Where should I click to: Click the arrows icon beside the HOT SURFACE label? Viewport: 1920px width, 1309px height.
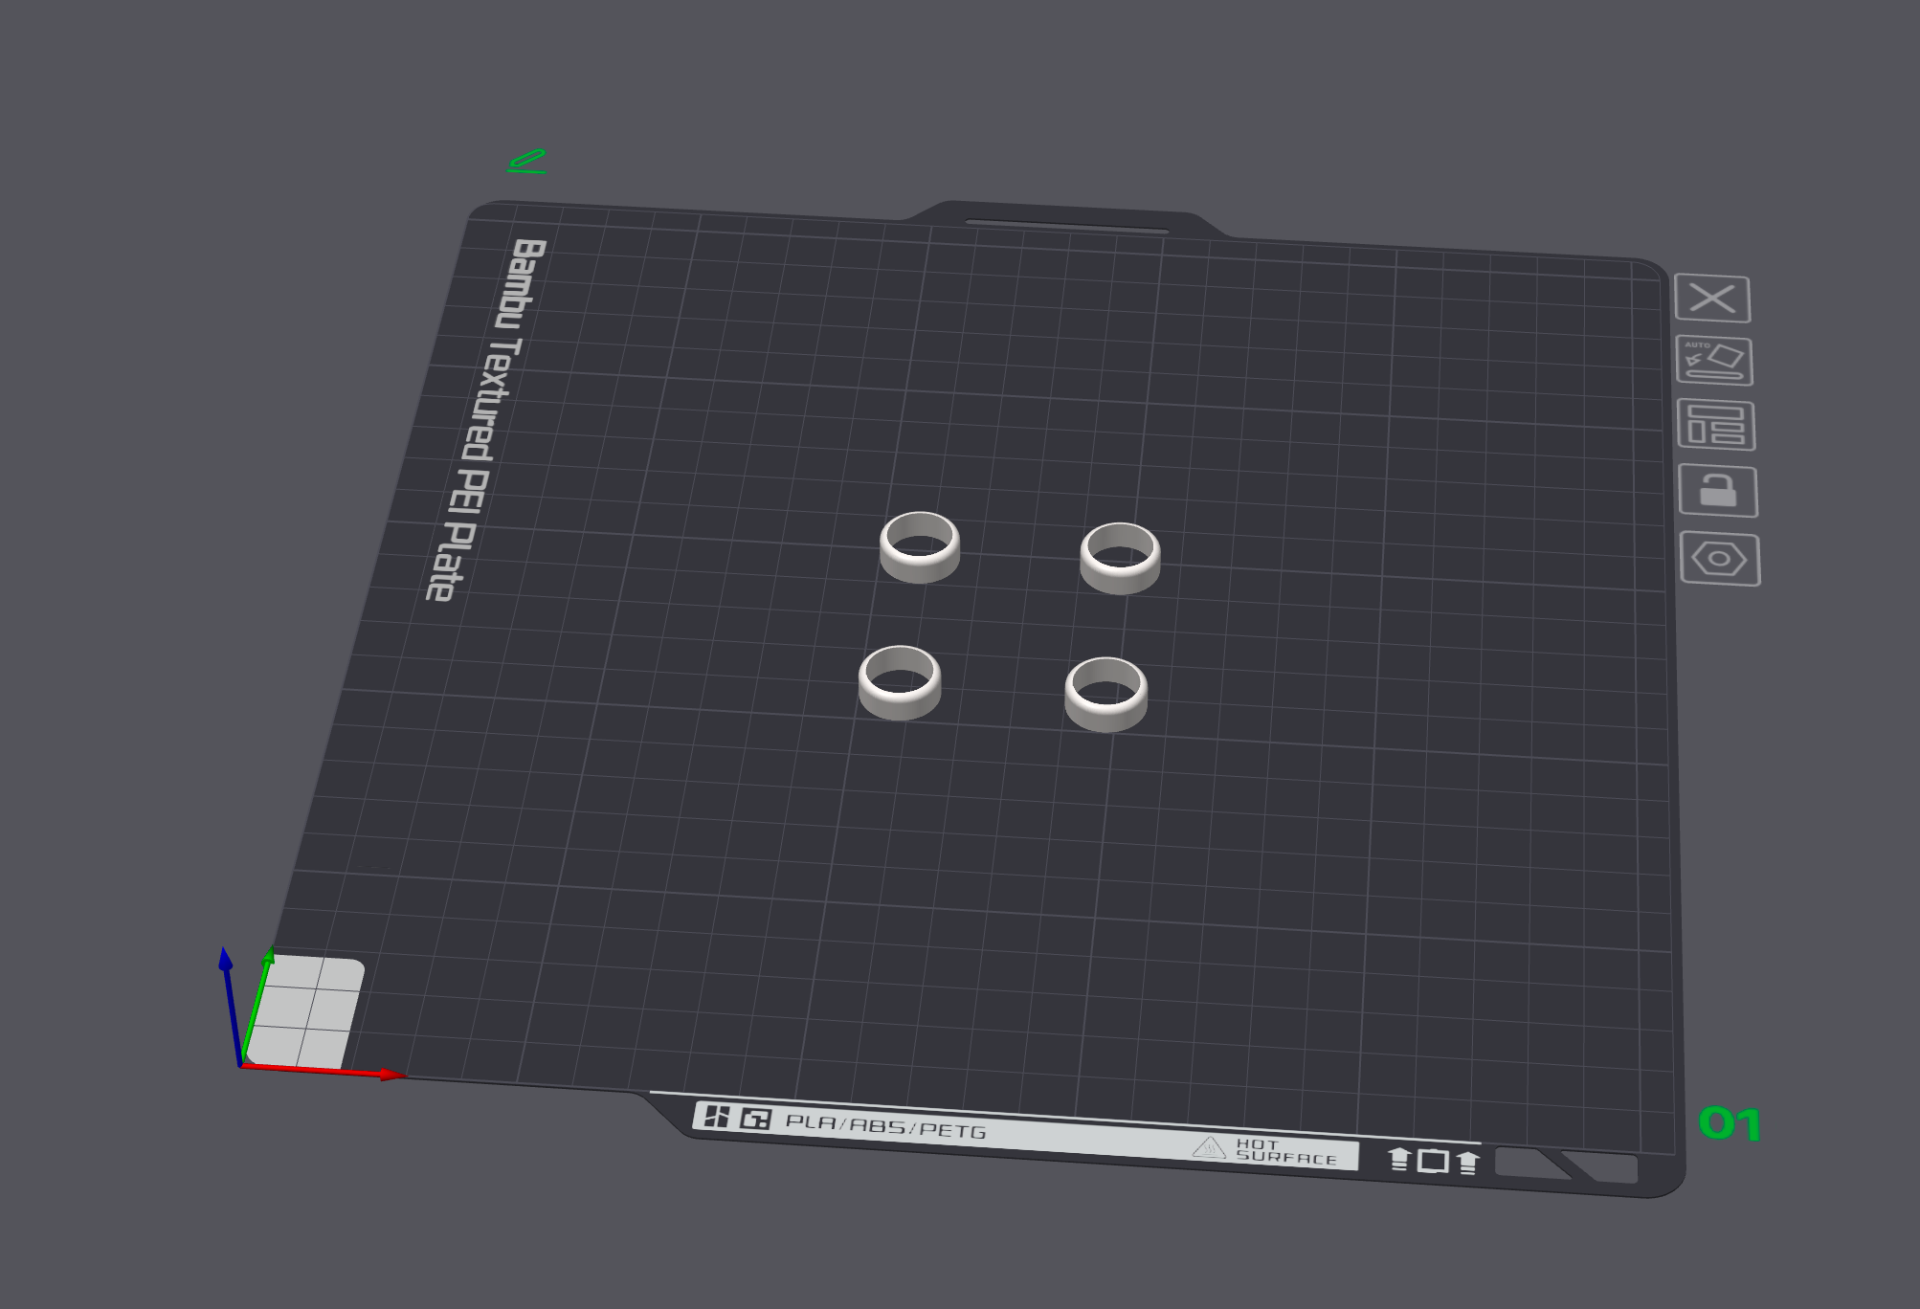(1433, 1160)
